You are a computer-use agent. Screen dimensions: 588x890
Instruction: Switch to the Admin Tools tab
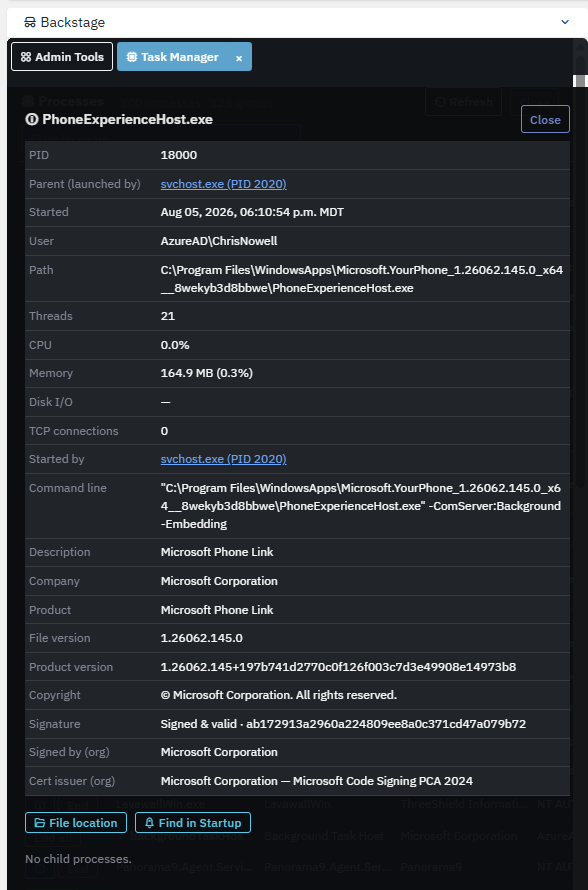click(62, 57)
